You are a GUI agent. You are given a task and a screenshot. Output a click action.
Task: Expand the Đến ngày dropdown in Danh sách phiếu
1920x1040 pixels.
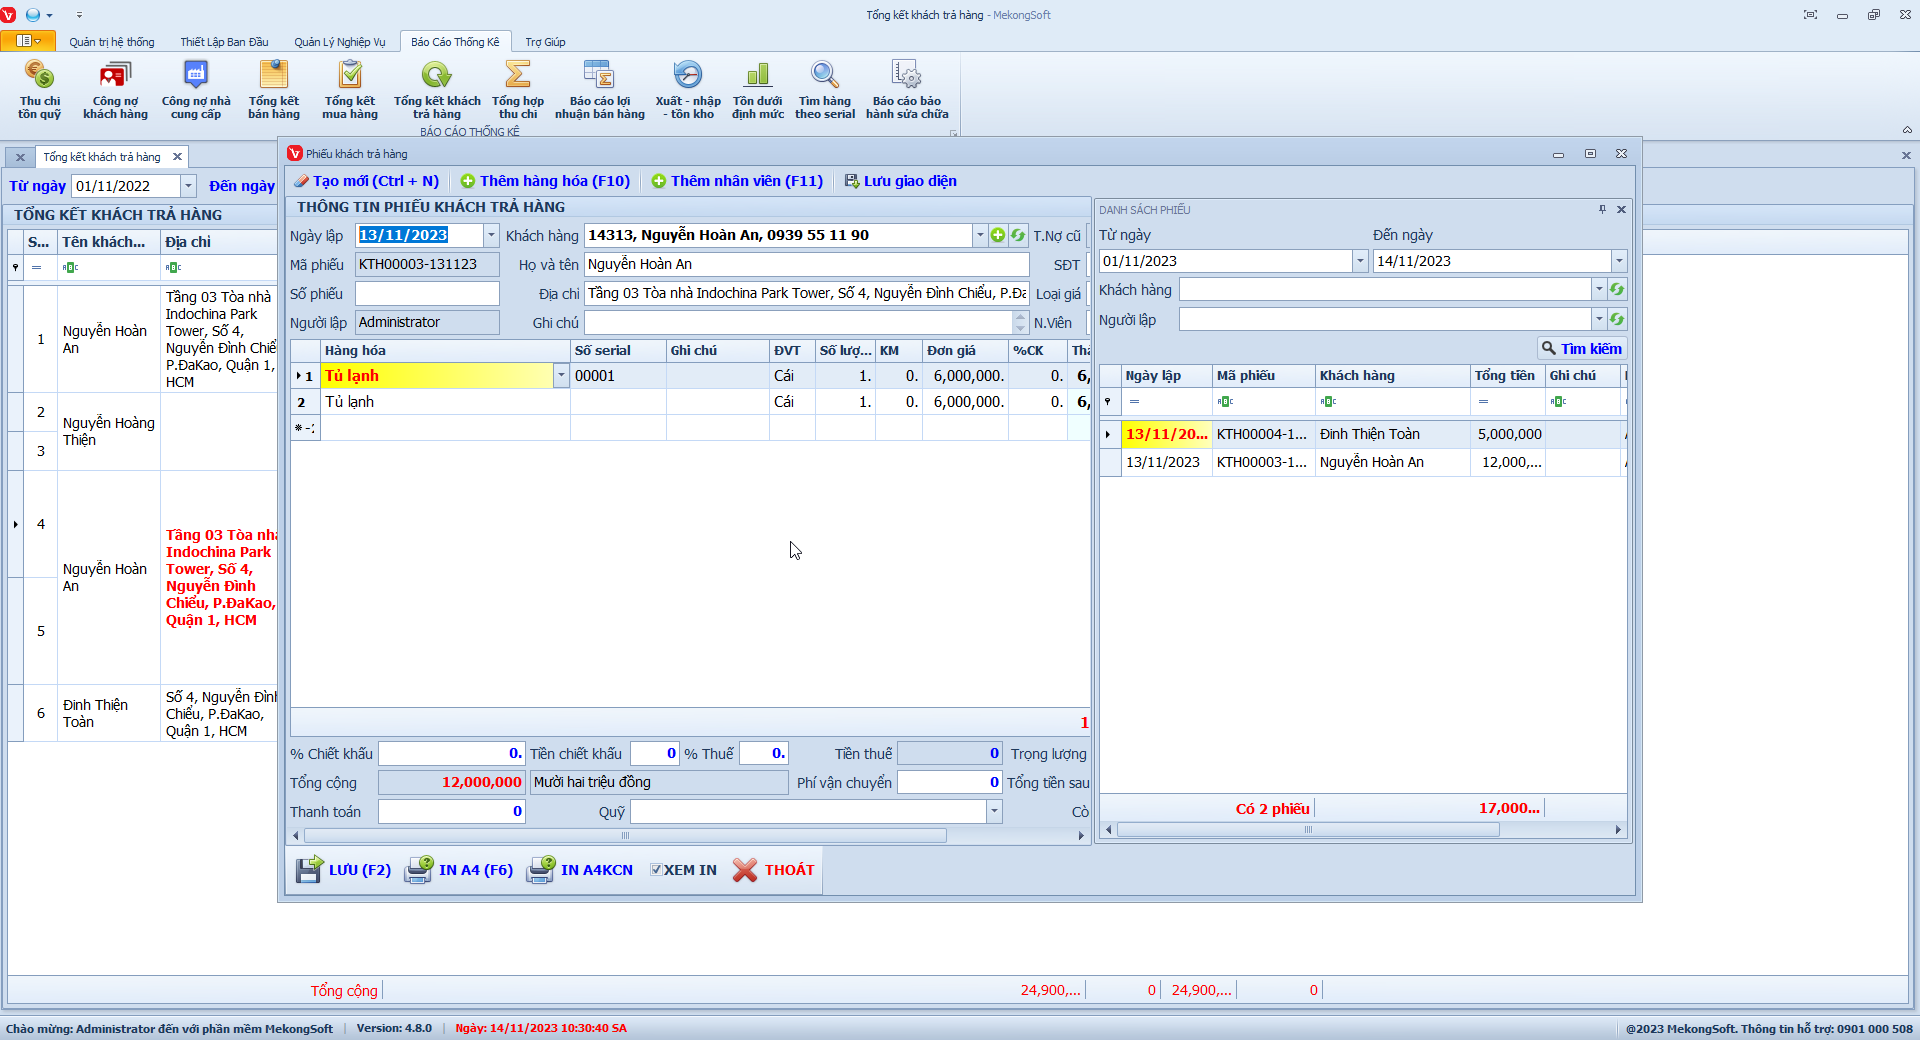click(1618, 261)
